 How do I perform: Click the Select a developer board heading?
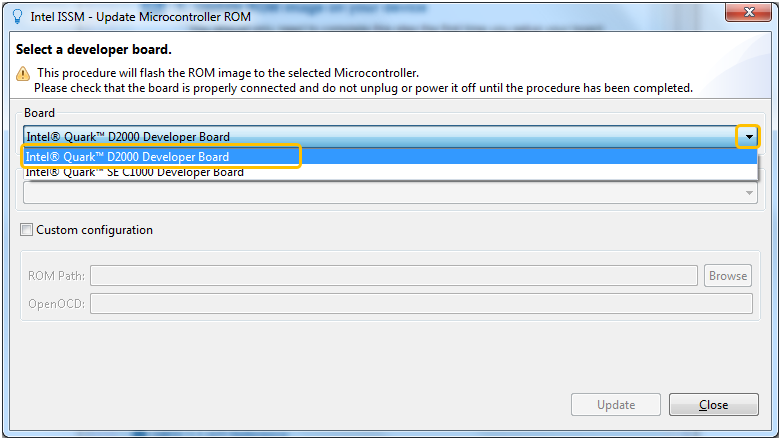pos(94,49)
